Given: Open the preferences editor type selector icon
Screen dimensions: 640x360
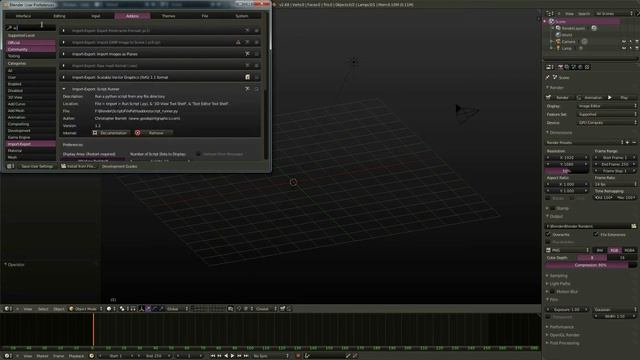Looking at the screenshot, I should pyautogui.click(x=10, y=166).
